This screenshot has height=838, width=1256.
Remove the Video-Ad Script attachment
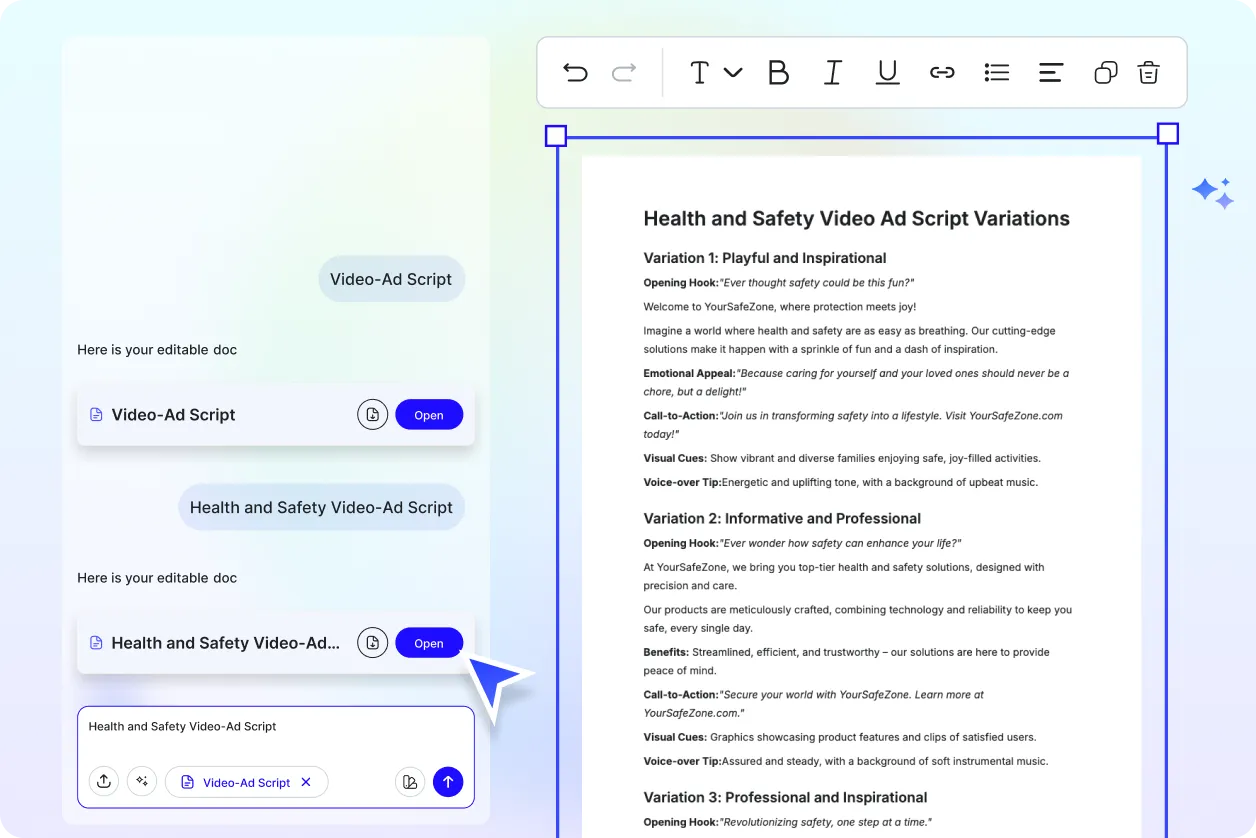coord(306,781)
